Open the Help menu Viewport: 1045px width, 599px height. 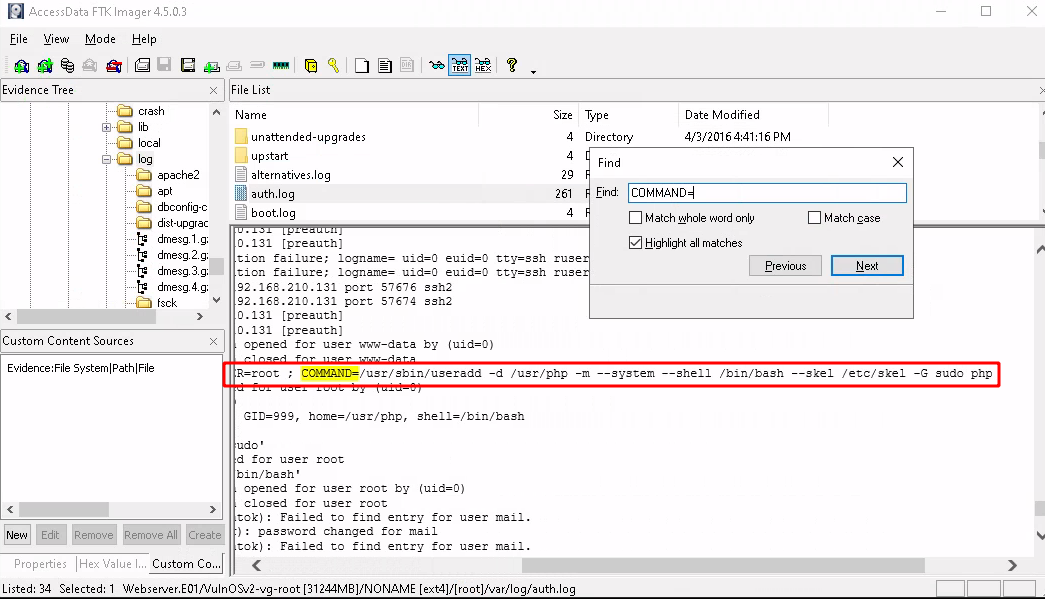(x=144, y=39)
